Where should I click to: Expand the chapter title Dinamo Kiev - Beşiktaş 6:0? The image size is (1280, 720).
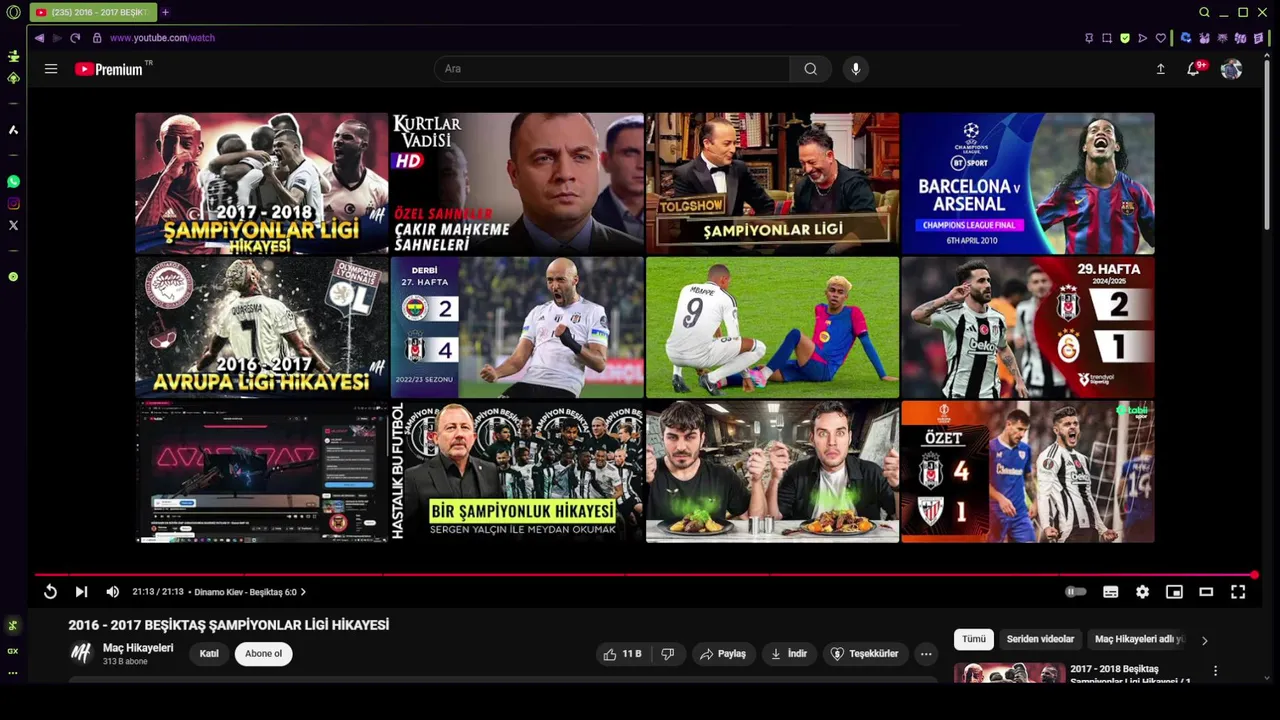pos(250,592)
